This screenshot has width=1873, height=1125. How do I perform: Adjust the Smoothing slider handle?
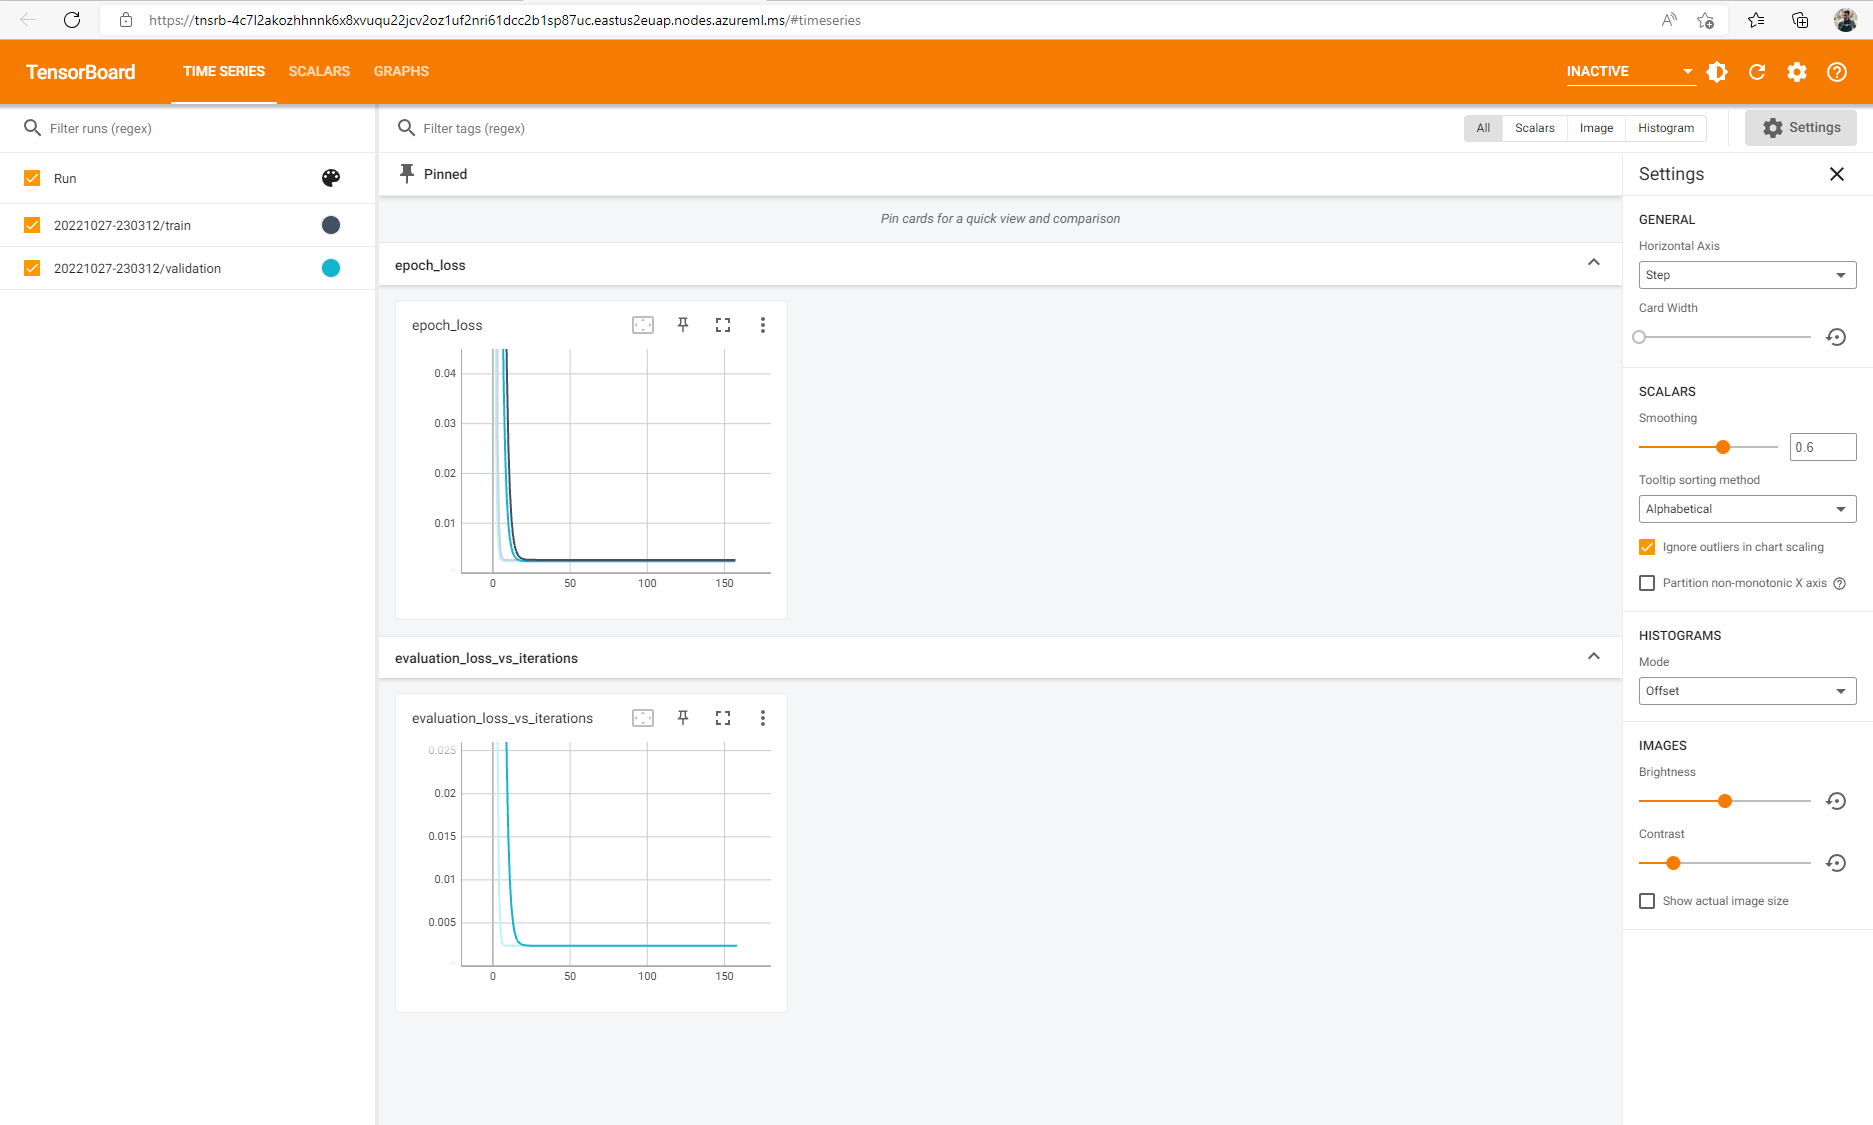1723,447
